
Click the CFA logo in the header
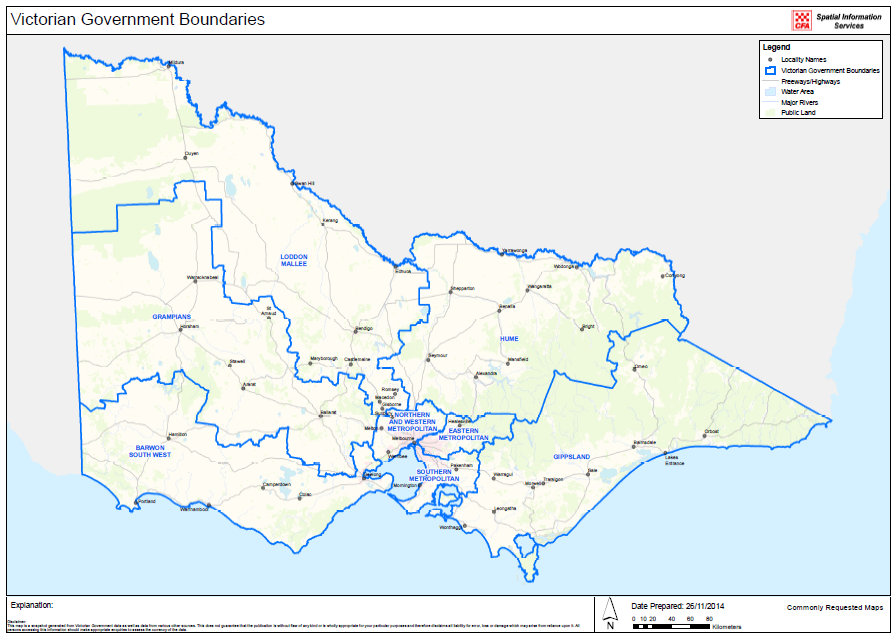click(801, 20)
